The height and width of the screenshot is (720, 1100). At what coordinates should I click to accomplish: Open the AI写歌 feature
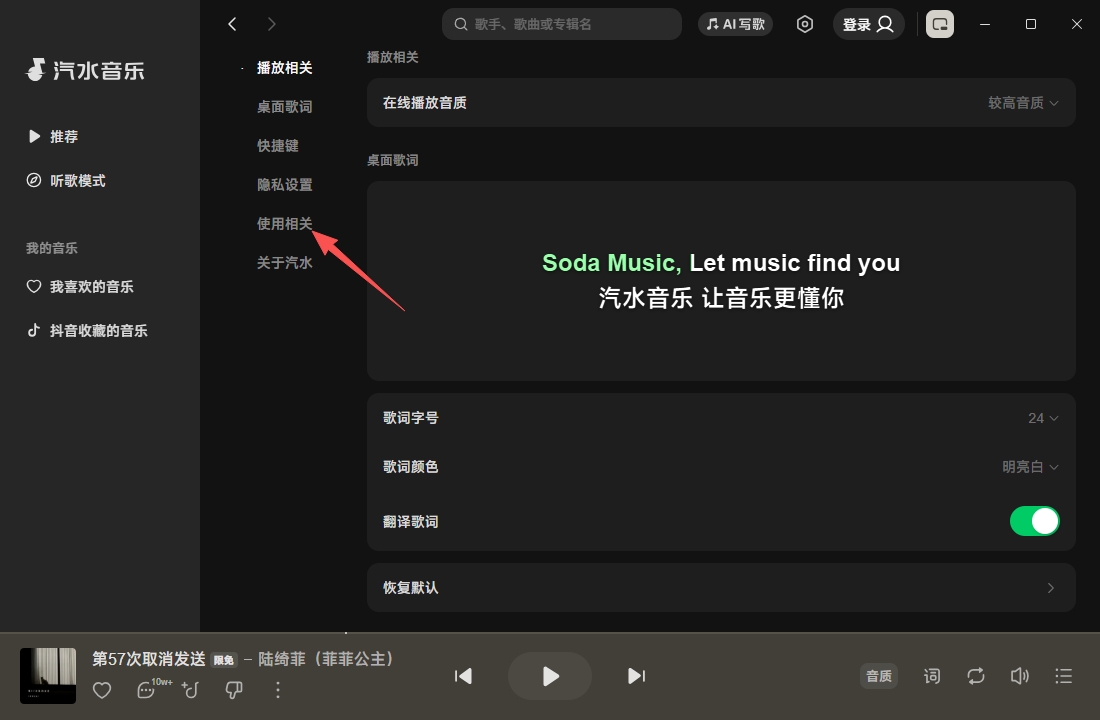click(x=735, y=25)
